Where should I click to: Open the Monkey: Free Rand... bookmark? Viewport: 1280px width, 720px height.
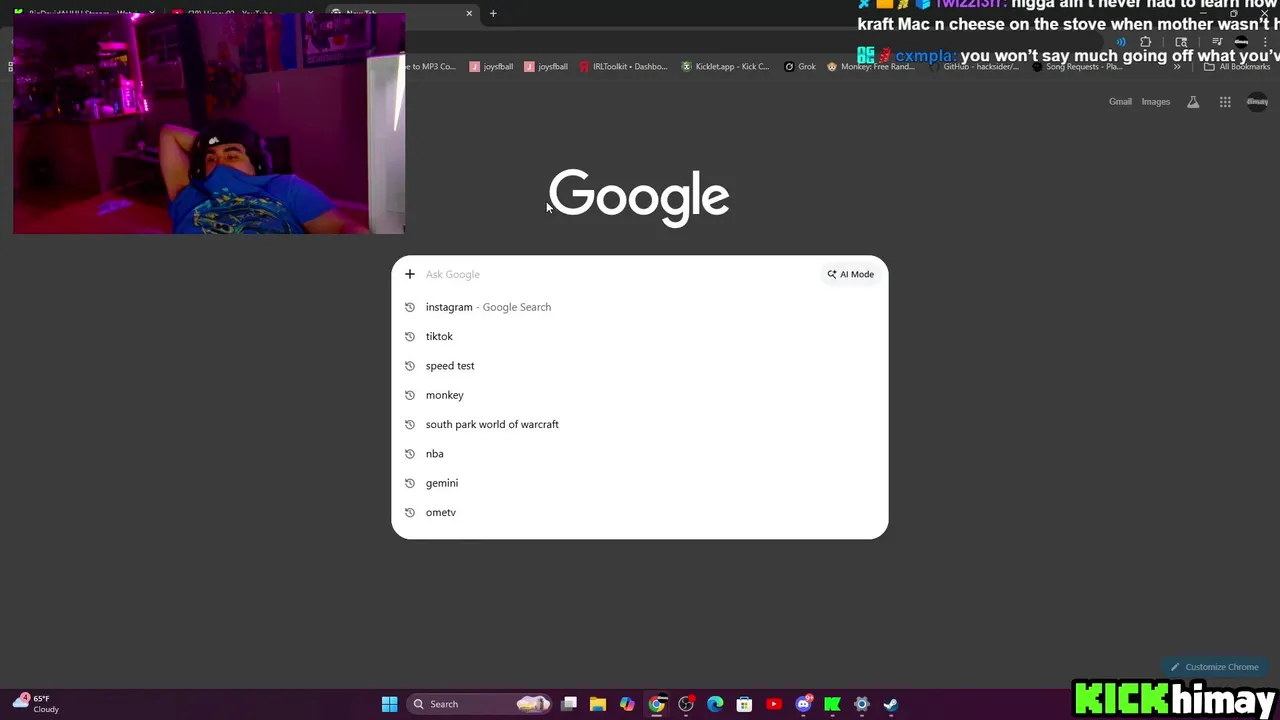coord(871,67)
